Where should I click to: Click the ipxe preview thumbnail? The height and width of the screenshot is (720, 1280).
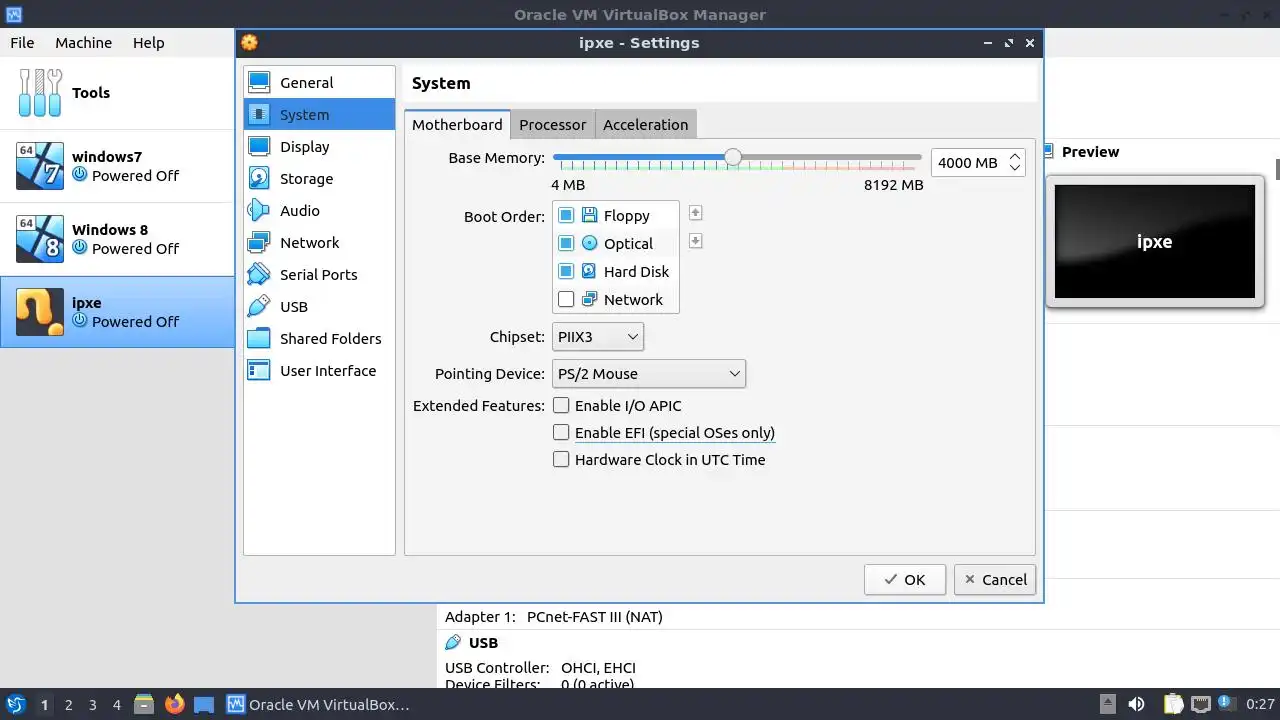click(1154, 241)
